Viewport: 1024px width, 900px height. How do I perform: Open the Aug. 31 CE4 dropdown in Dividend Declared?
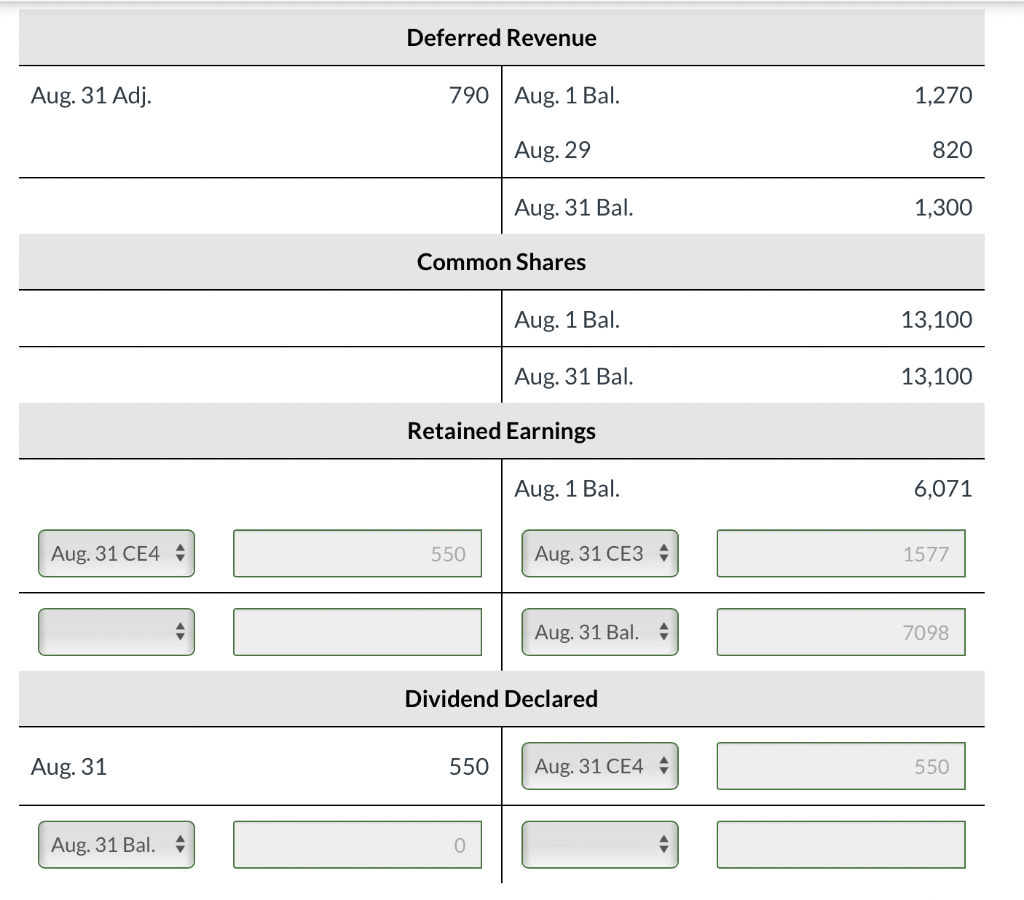[x=599, y=765]
